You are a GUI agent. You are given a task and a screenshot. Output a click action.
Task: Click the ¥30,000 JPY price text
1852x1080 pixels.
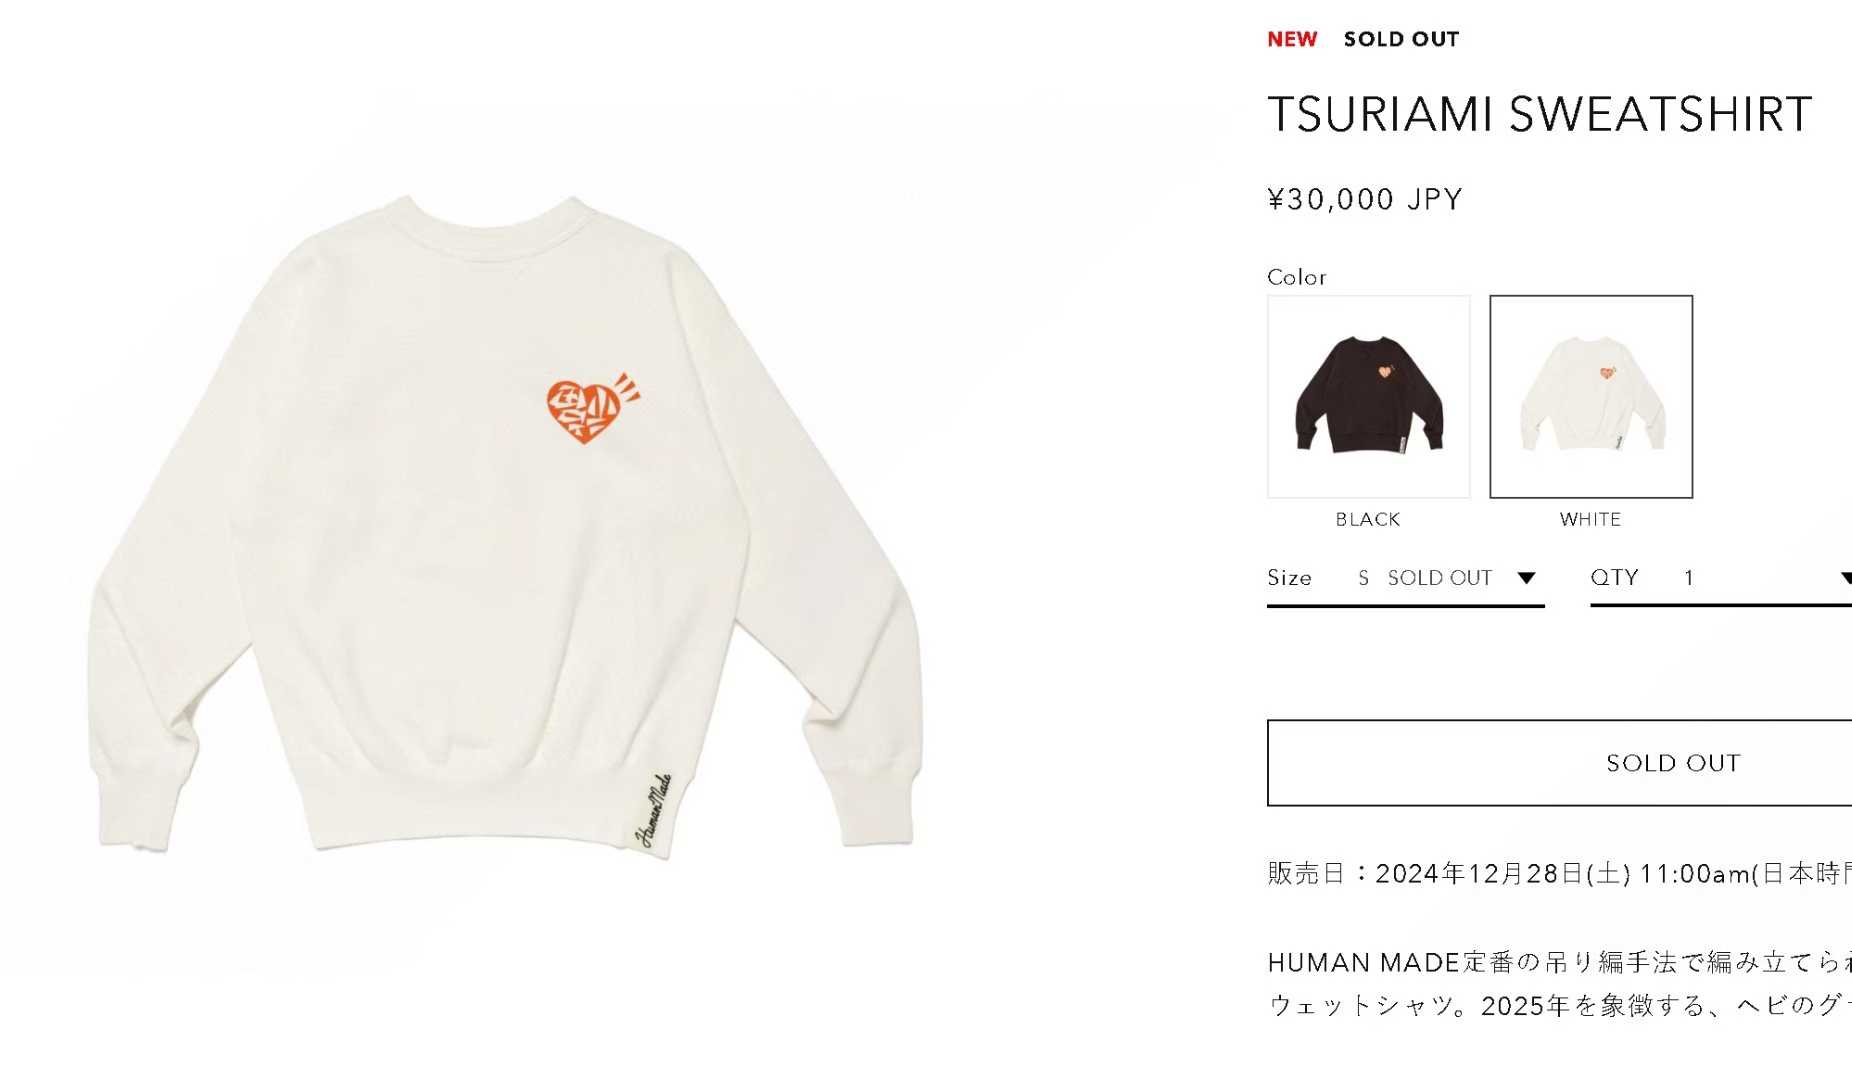click(x=1365, y=199)
